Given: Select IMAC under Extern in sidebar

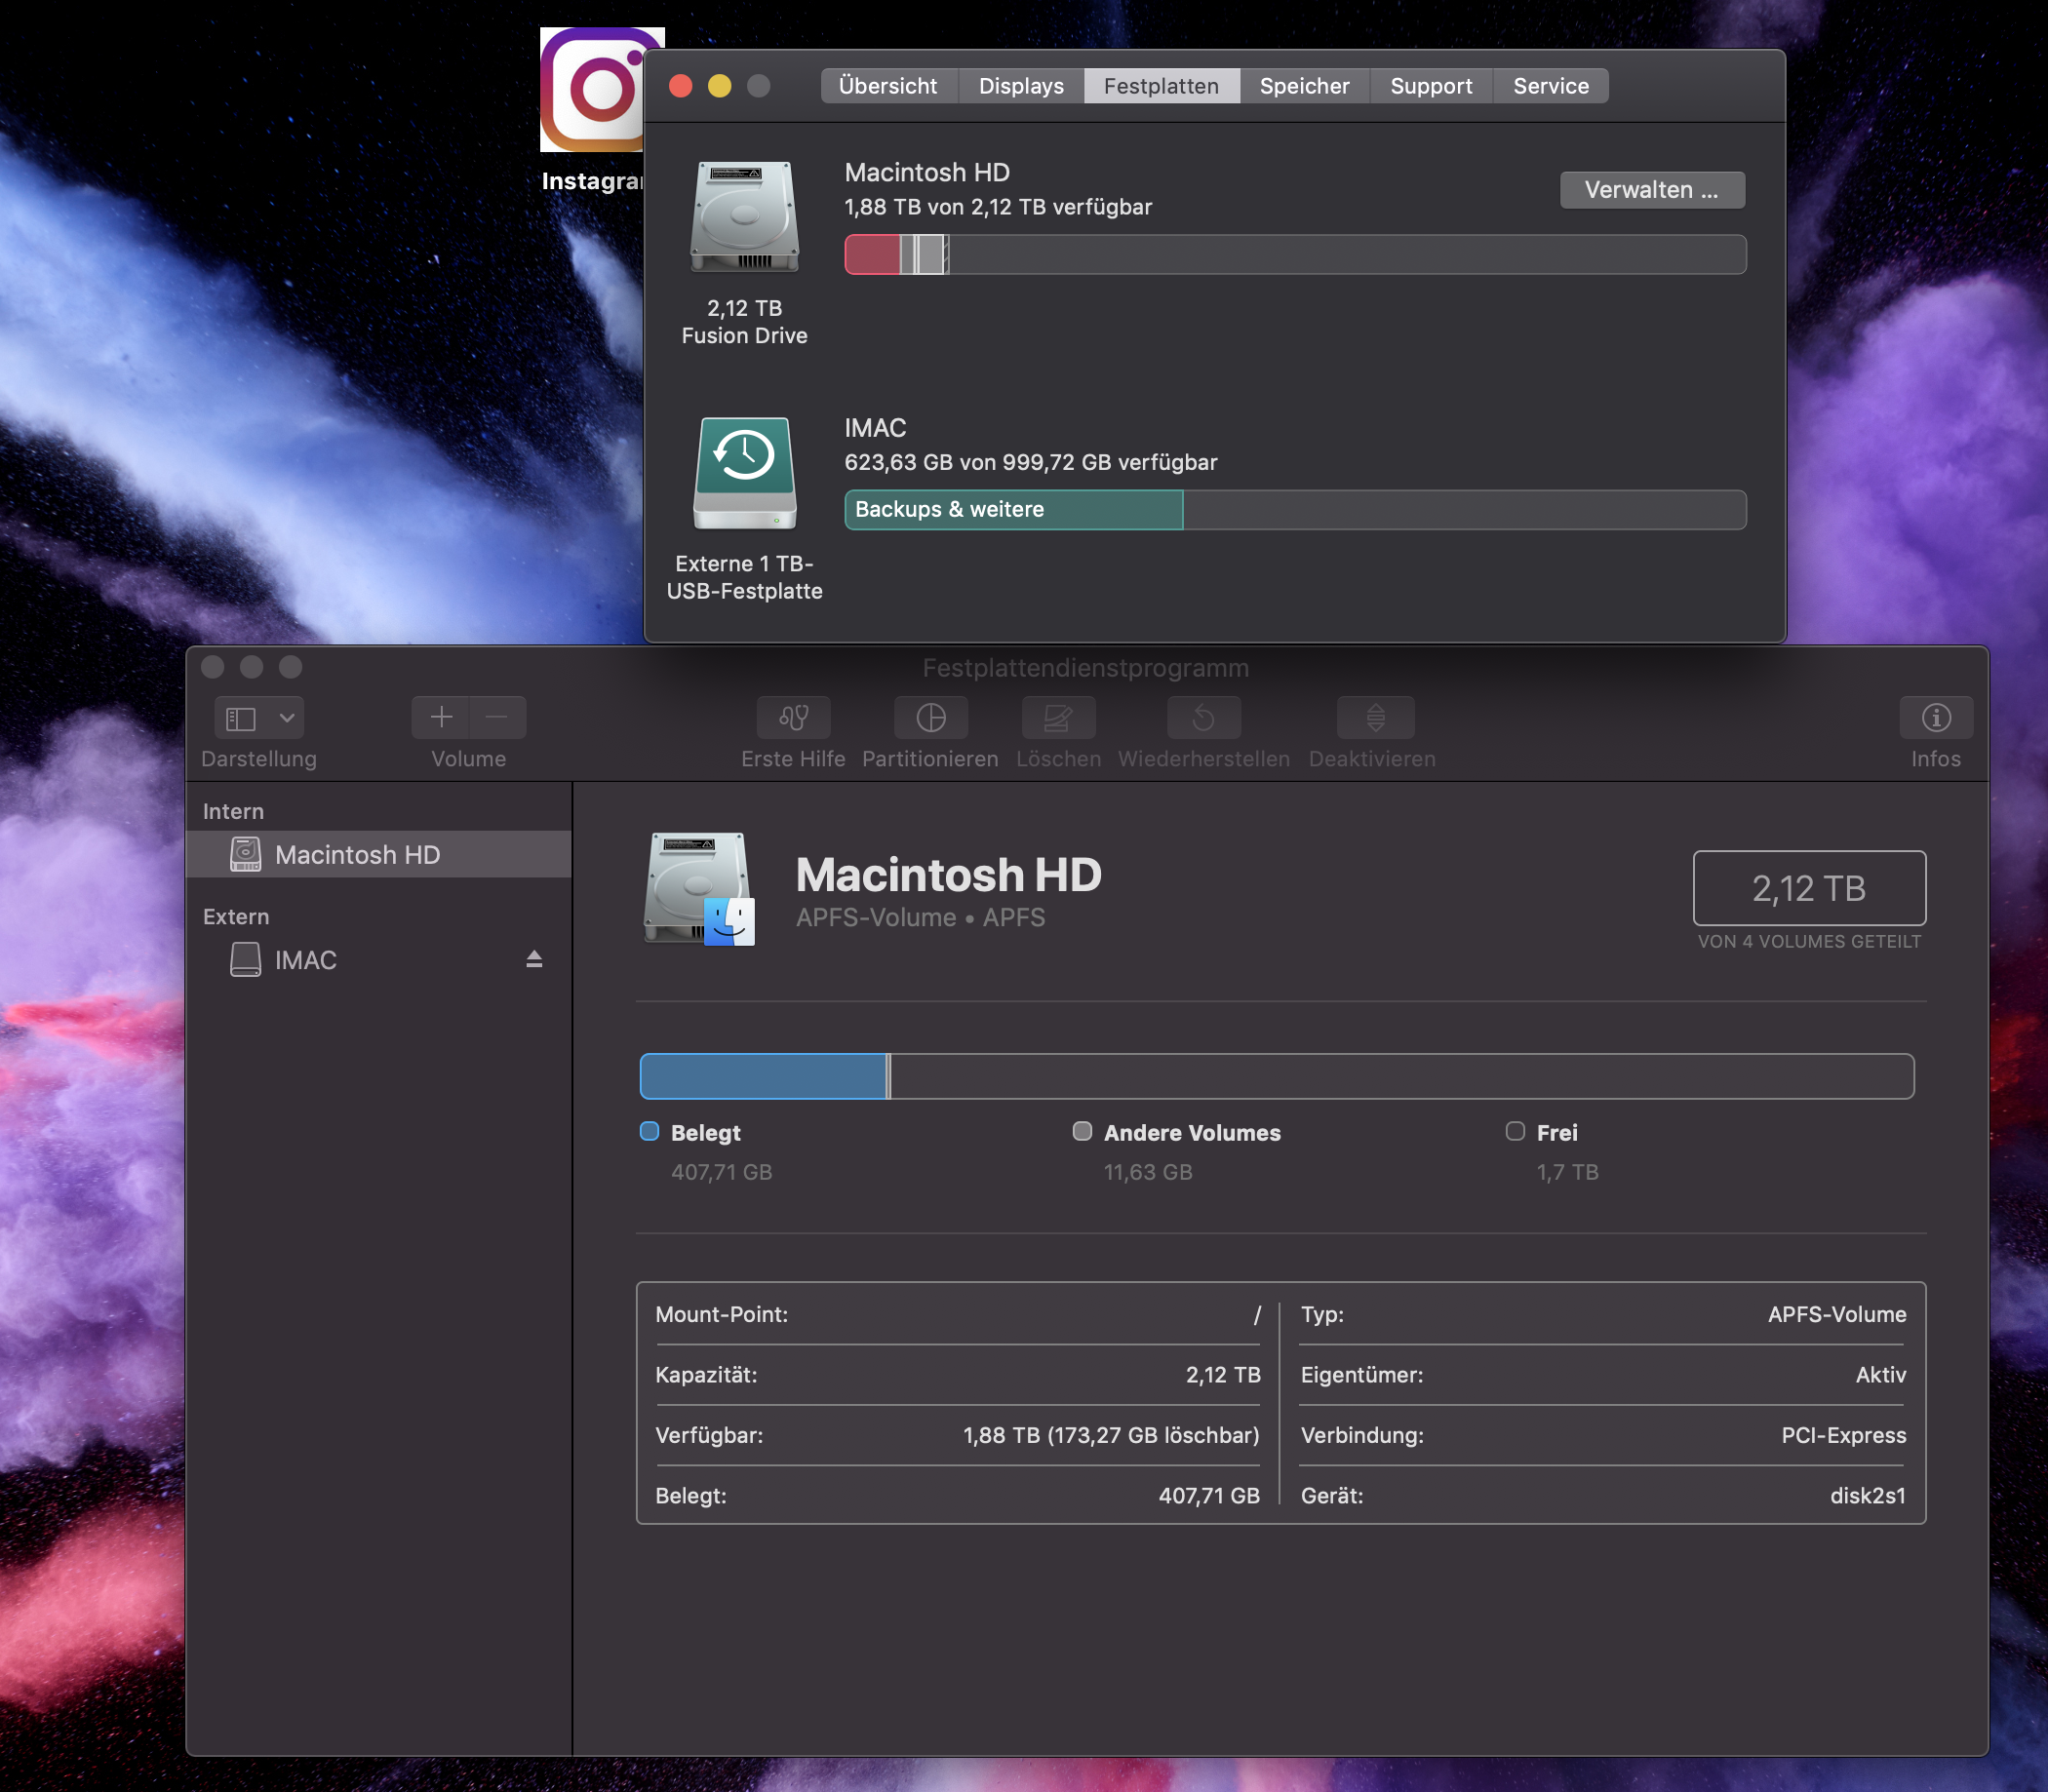Looking at the screenshot, I should (x=305, y=960).
